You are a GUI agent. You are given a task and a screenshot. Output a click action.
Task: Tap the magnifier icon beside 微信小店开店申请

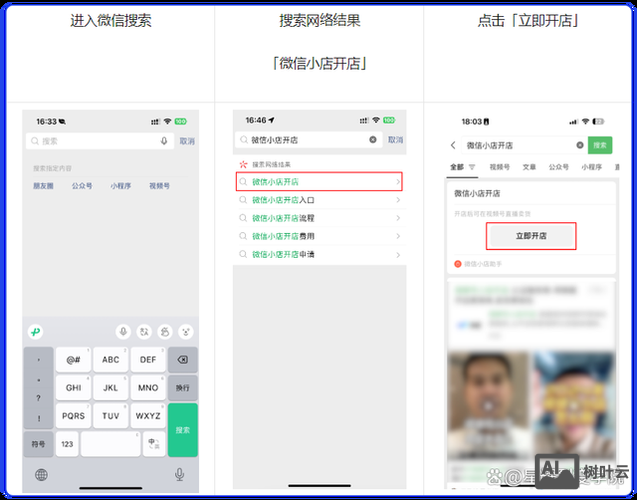tap(243, 254)
